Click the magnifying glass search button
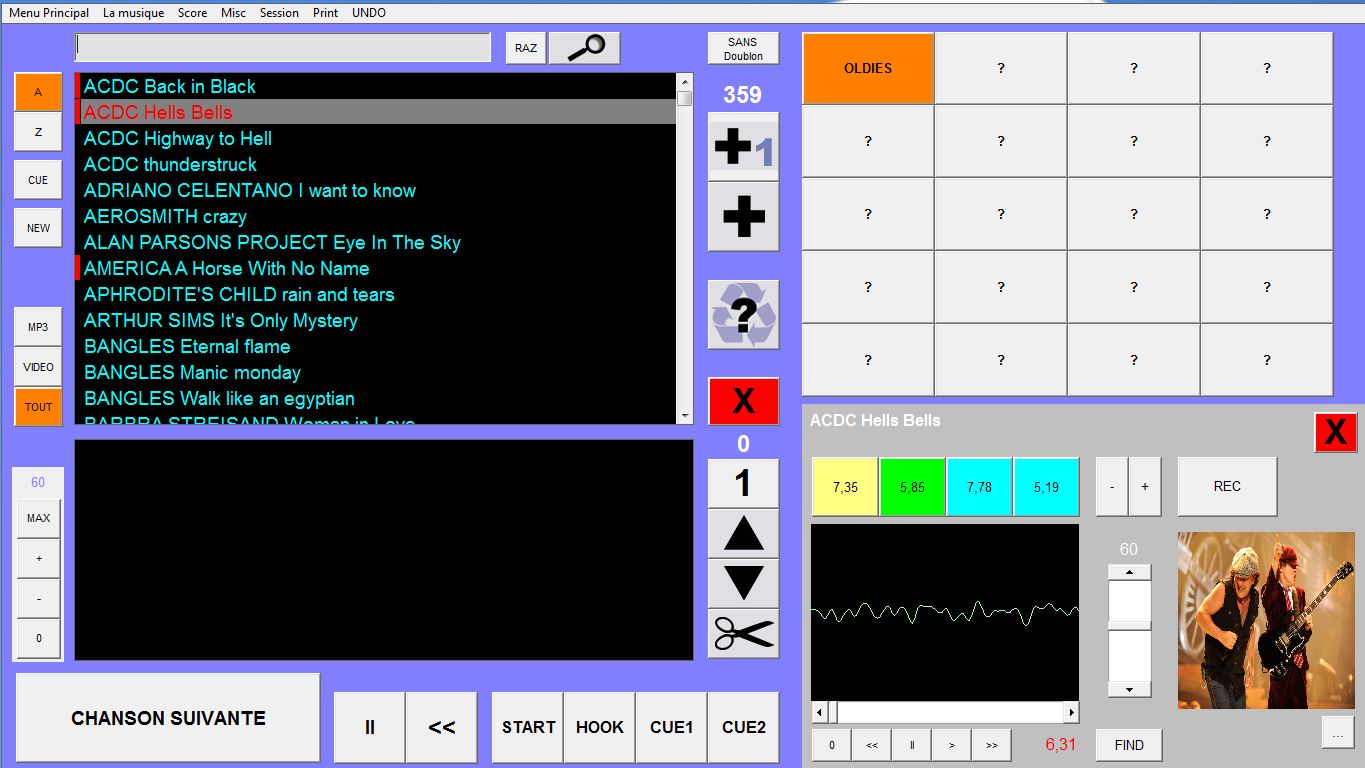This screenshot has height=768, width=1365. coord(585,47)
